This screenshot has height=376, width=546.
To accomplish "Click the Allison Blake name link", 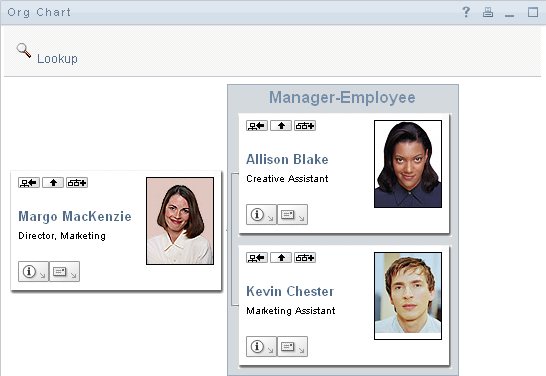I will 287,159.
